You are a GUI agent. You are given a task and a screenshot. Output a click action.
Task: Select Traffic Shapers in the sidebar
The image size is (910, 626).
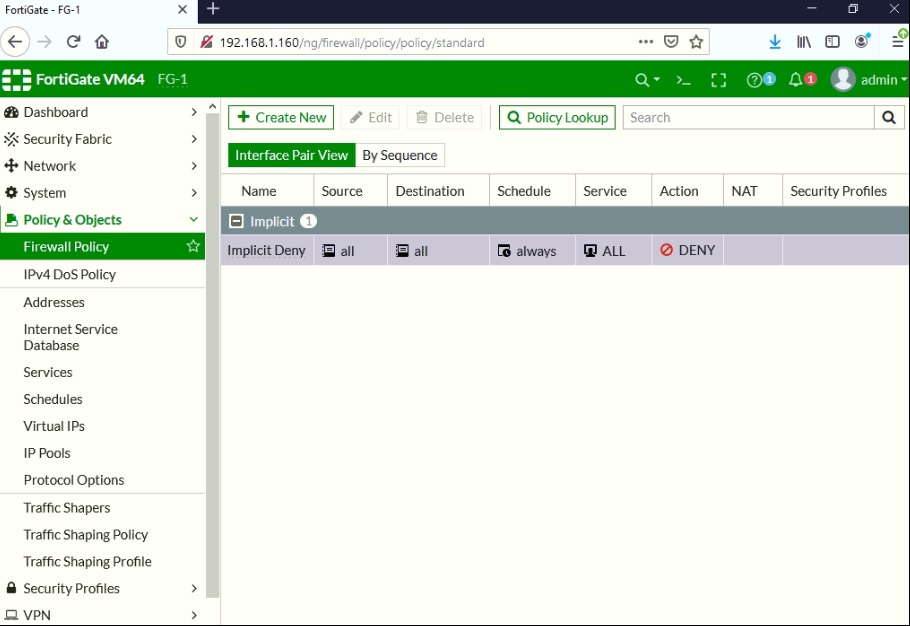[x=67, y=507]
